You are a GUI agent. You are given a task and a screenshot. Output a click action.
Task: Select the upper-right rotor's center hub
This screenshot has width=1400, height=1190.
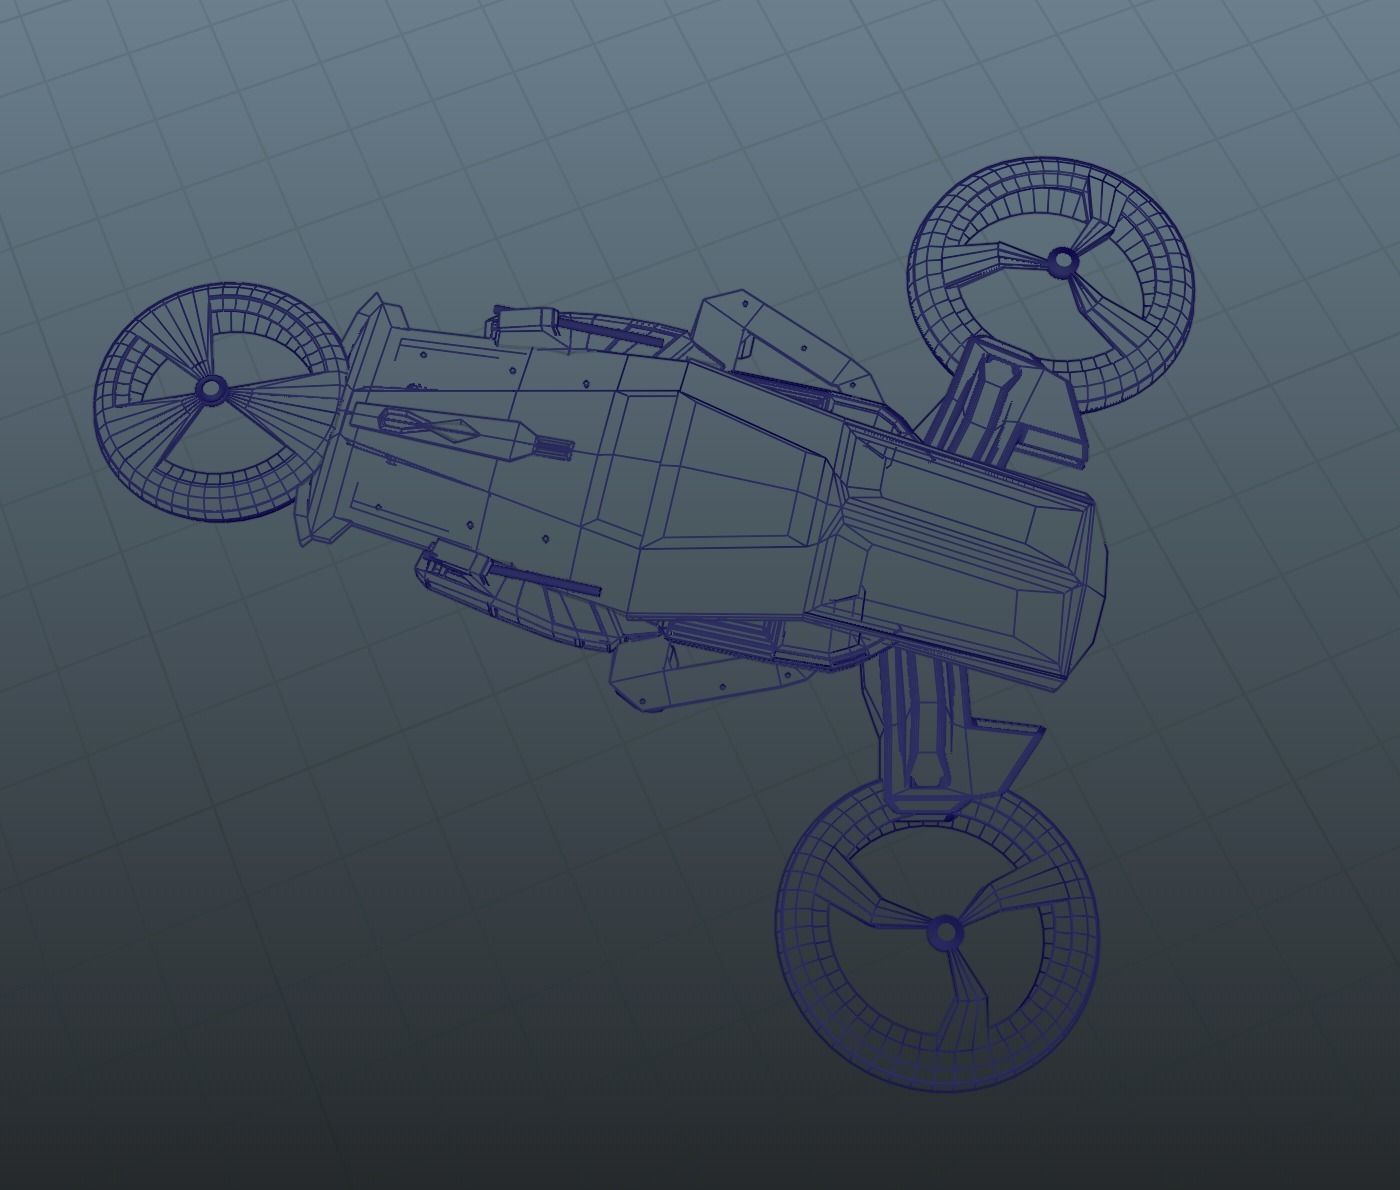click(x=1061, y=262)
